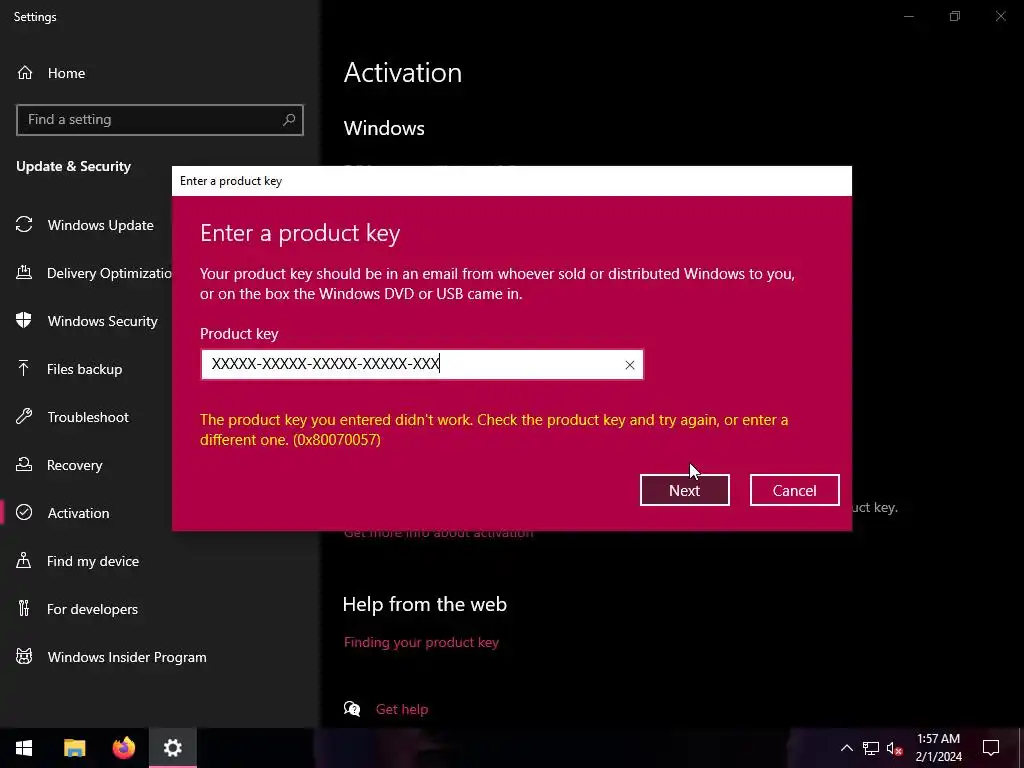The width and height of the screenshot is (1024, 768).
Task: Click the muted volume tray icon
Action: 894,748
